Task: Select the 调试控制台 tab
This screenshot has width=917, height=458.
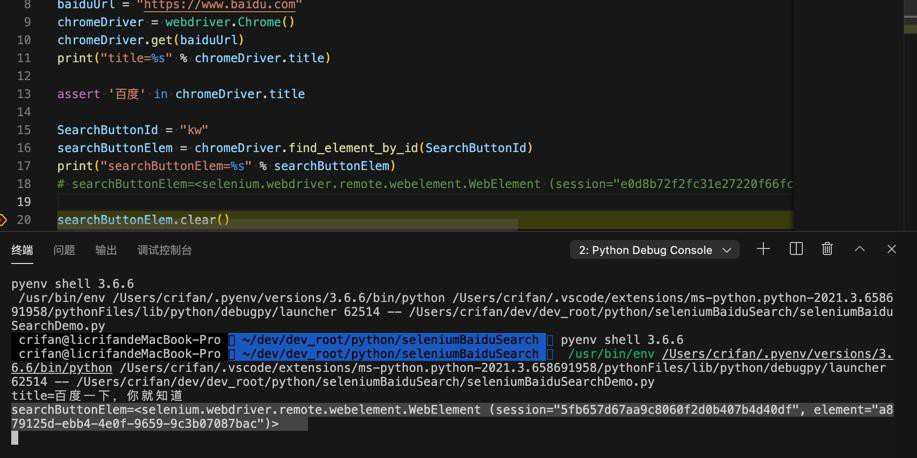Action: [x=164, y=250]
